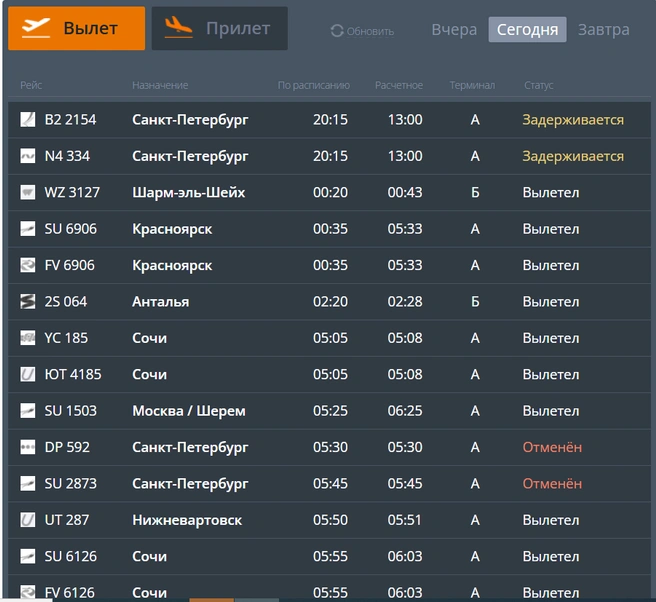Select the flight number B2 2154
Image resolution: width=656 pixels, height=602 pixels.
[70, 120]
